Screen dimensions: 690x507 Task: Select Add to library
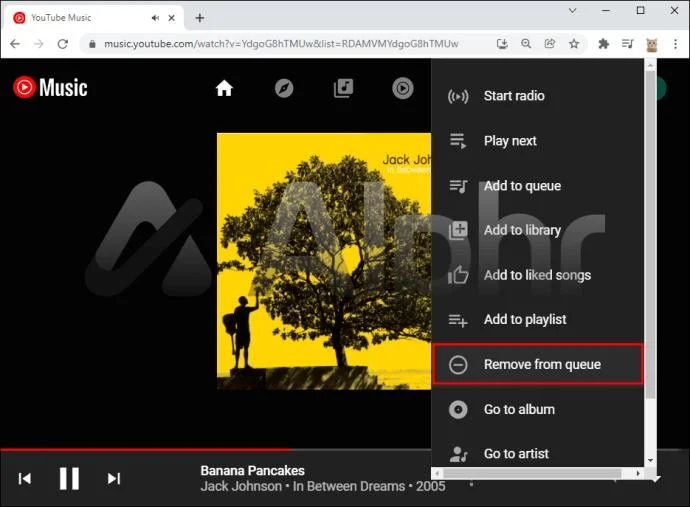(x=537, y=230)
